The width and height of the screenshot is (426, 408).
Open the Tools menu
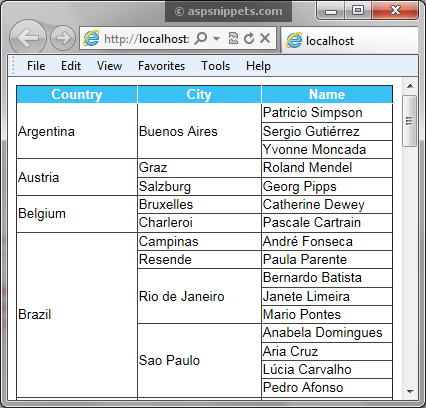pyautogui.click(x=215, y=66)
